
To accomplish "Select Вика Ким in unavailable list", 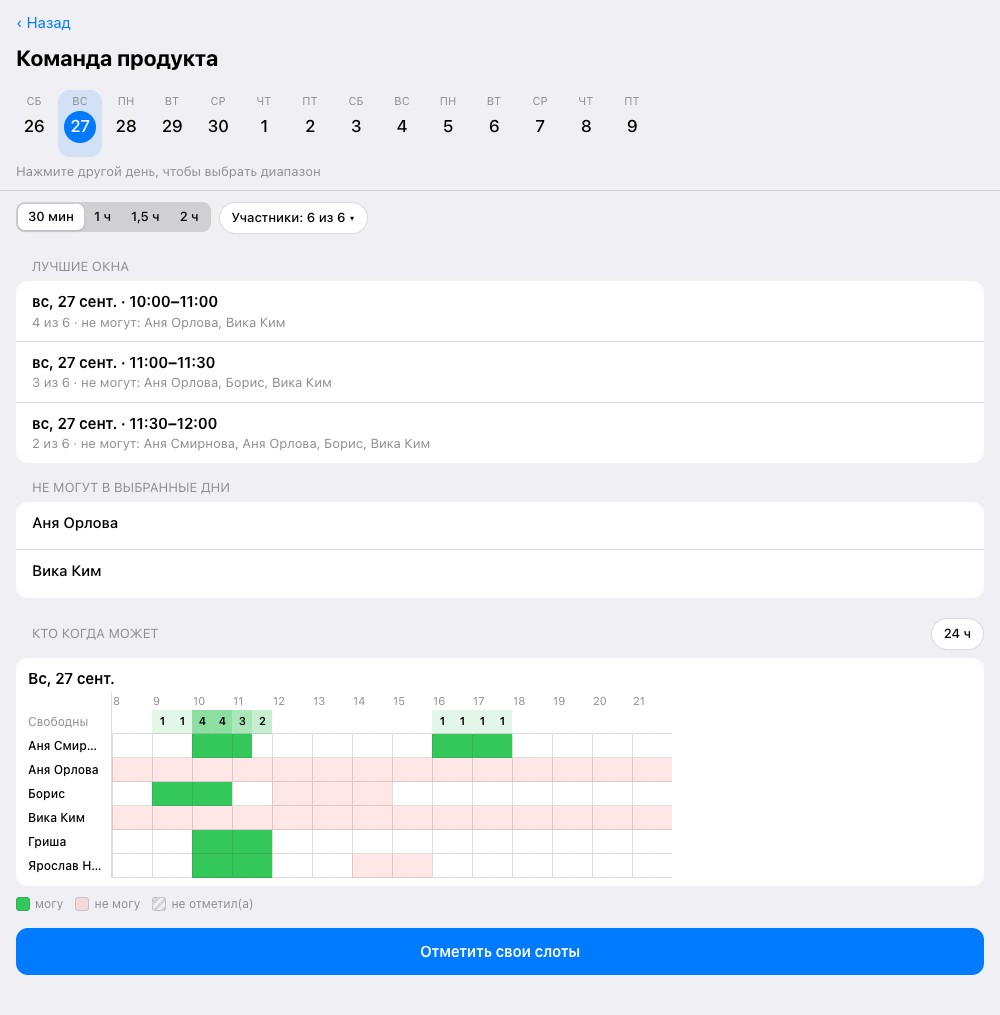I will point(500,574).
